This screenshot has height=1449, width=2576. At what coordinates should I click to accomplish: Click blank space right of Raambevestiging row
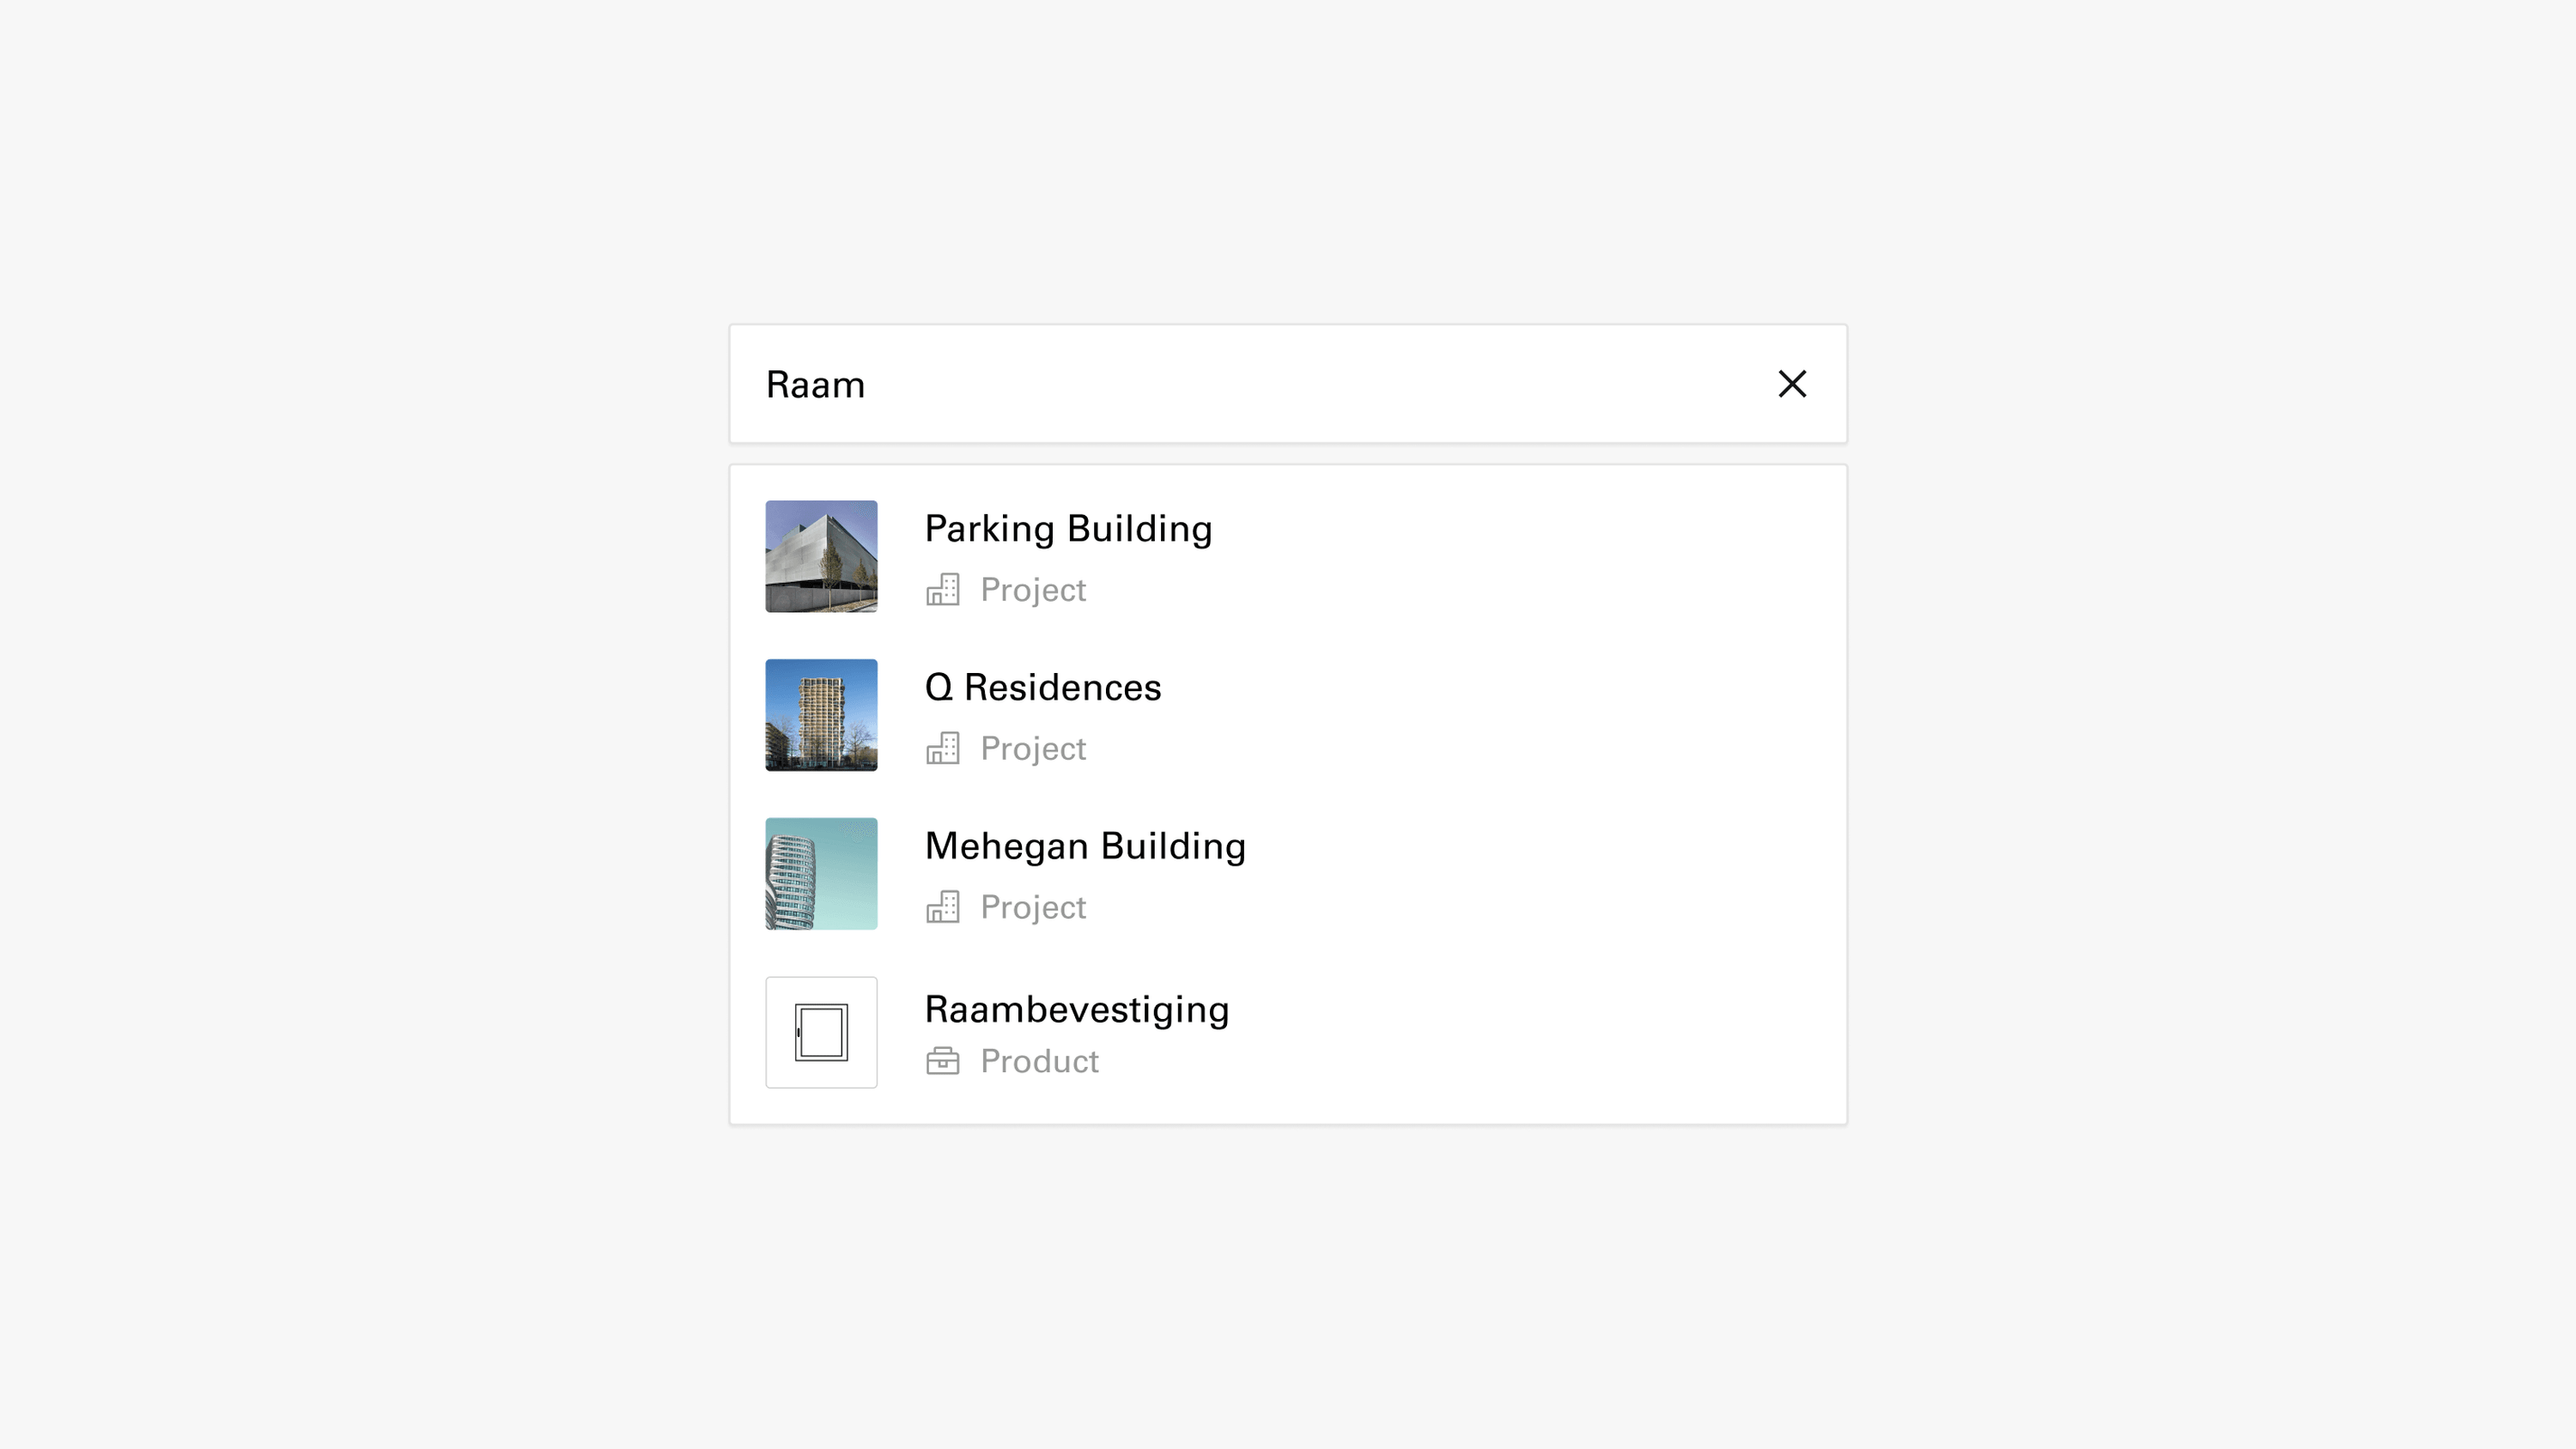pyautogui.click(x=1540, y=1032)
